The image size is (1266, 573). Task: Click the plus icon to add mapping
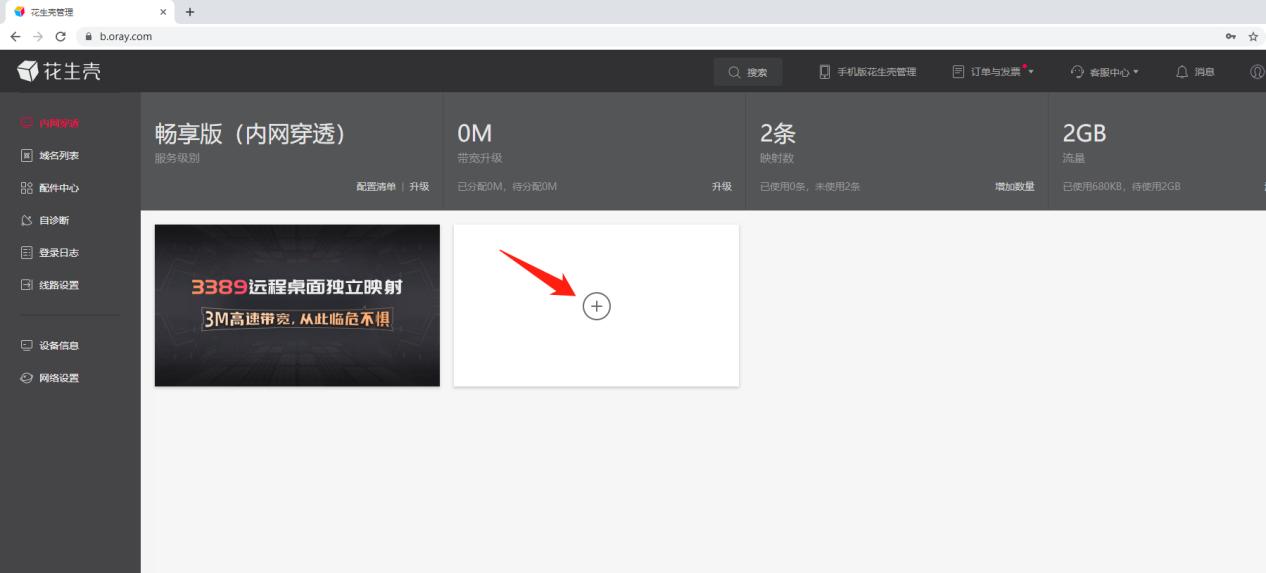pos(596,307)
